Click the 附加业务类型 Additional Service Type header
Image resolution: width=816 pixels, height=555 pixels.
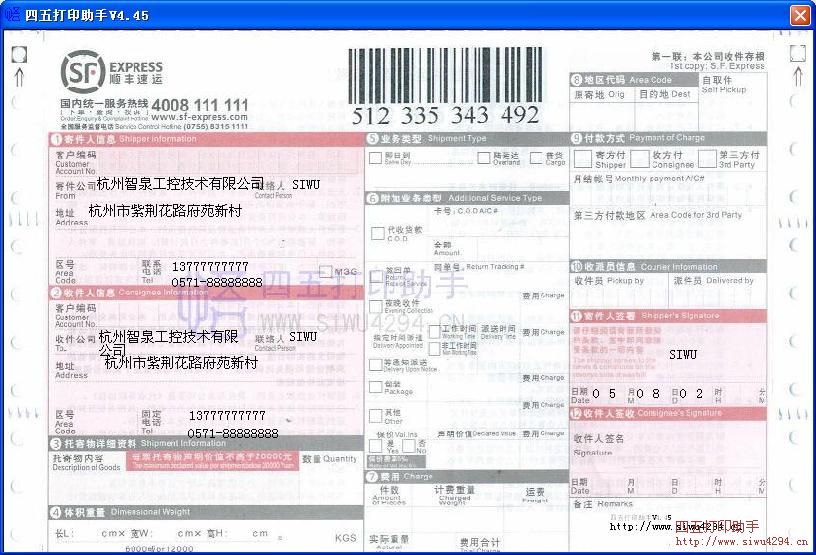[x=467, y=198]
